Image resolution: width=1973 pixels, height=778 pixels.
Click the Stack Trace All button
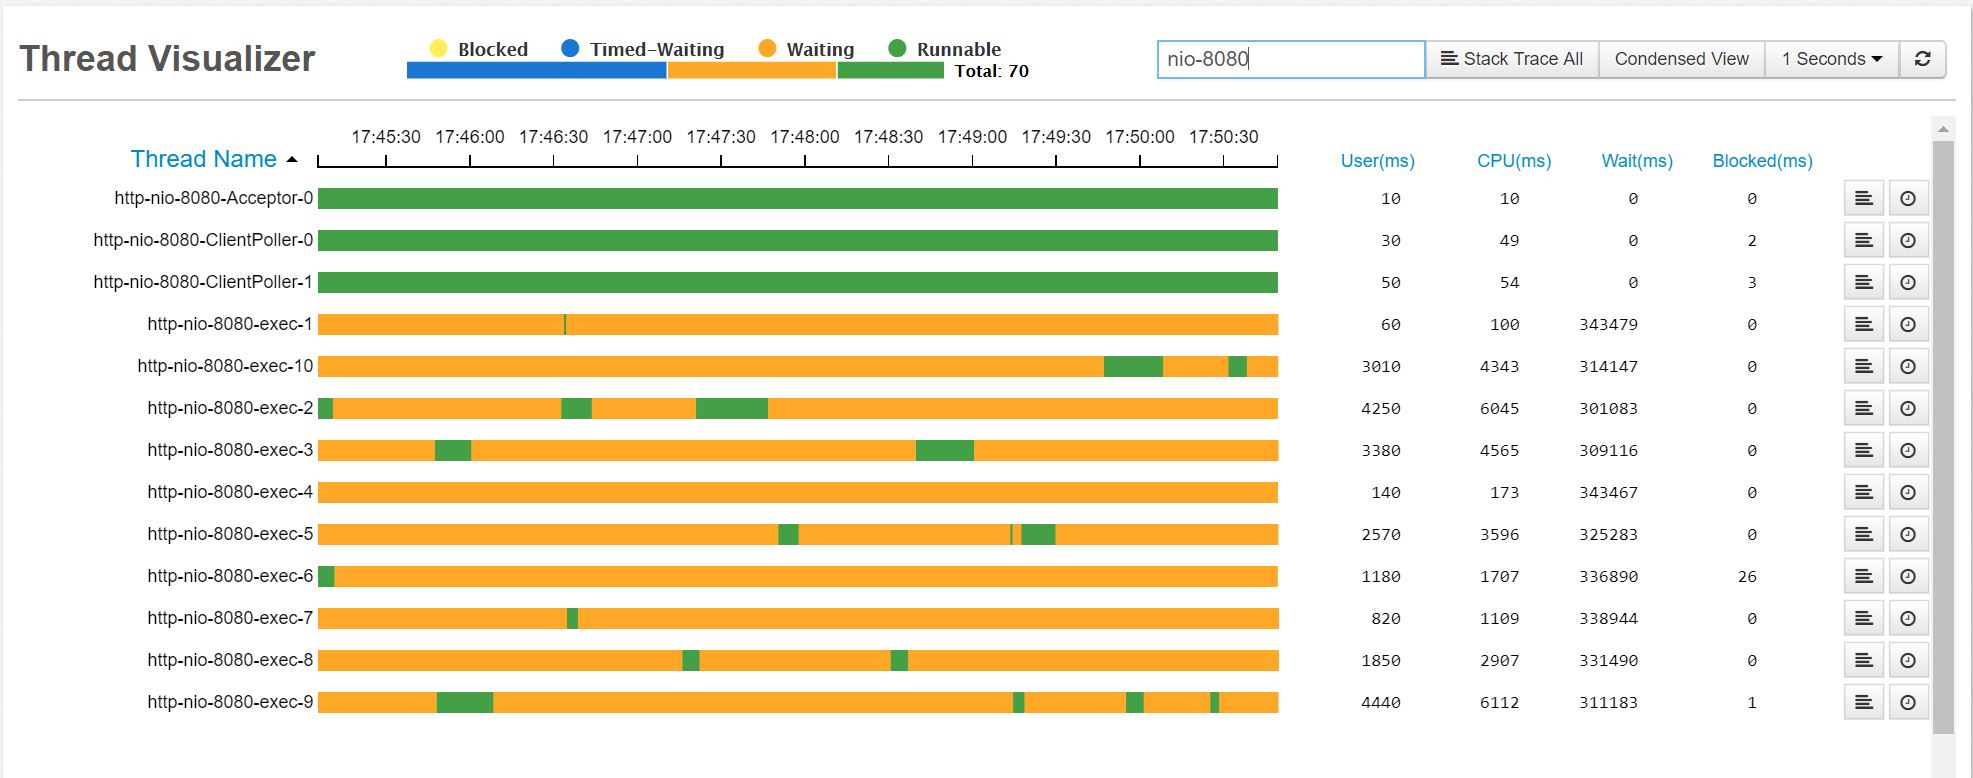(x=1511, y=59)
